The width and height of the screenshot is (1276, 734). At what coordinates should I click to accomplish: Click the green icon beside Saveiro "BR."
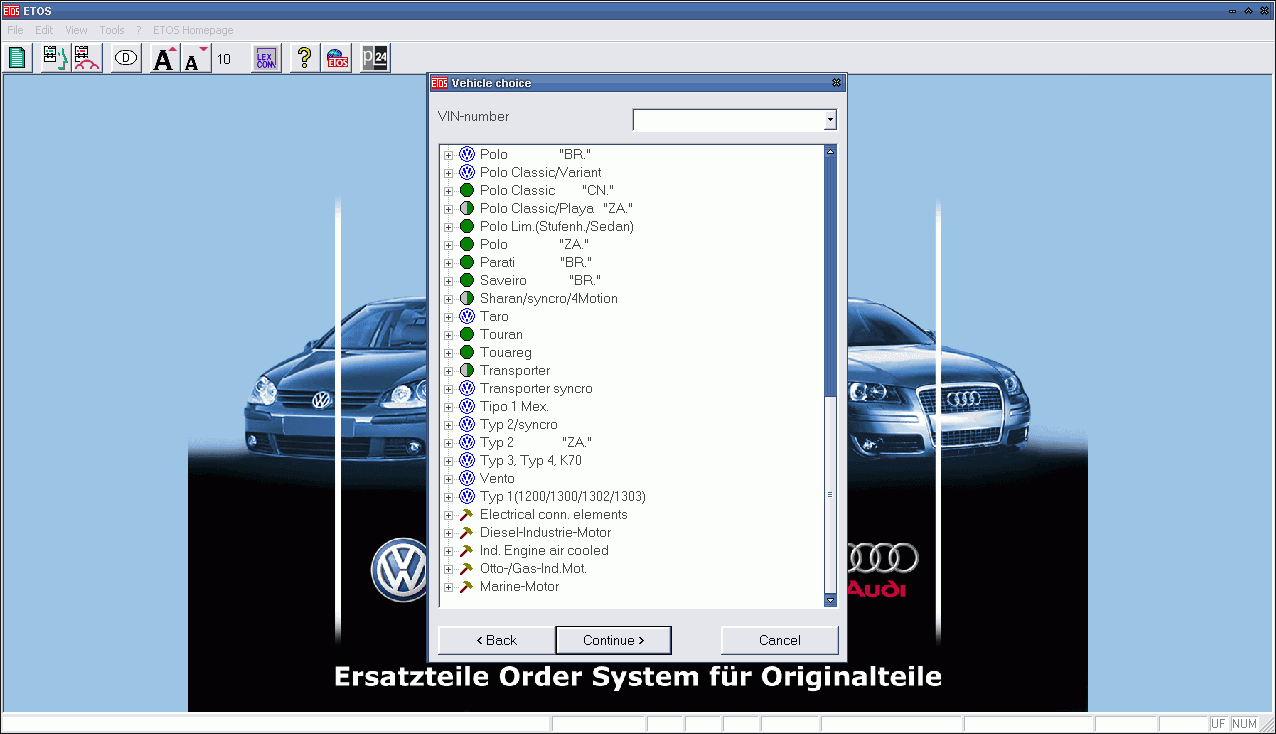466,280
